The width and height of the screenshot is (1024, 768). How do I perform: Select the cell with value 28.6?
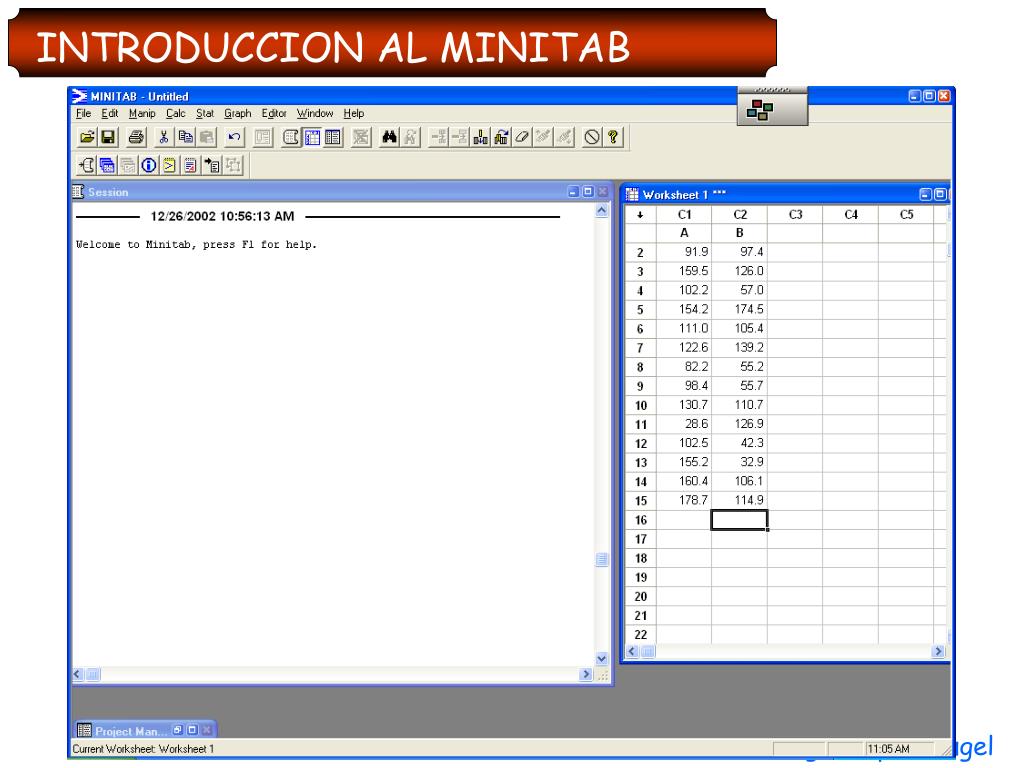click(x=684, y=424)
